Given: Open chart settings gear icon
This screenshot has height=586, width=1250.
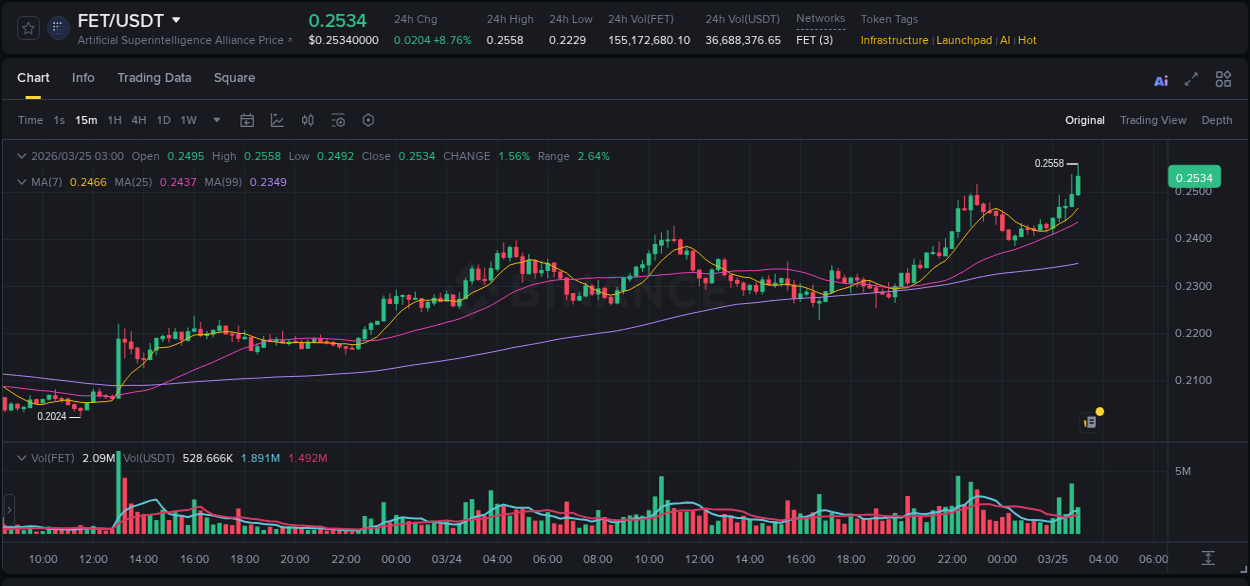Looking at the screenshot, I should point(368,120).
